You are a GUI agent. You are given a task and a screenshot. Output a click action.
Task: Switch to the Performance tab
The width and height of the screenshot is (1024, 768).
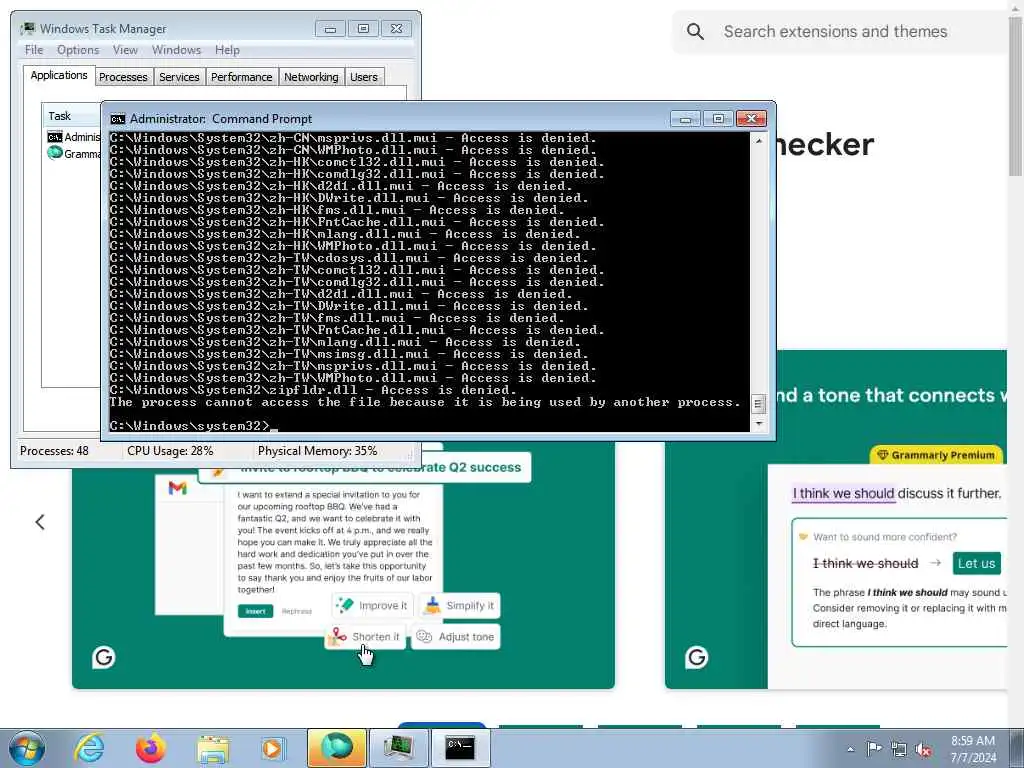242,77
